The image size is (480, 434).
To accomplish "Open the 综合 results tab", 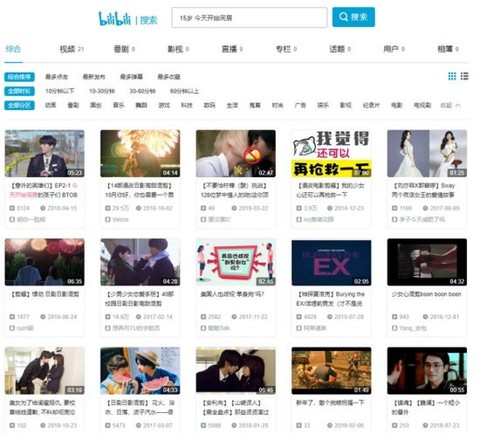I will coord(13,49).
